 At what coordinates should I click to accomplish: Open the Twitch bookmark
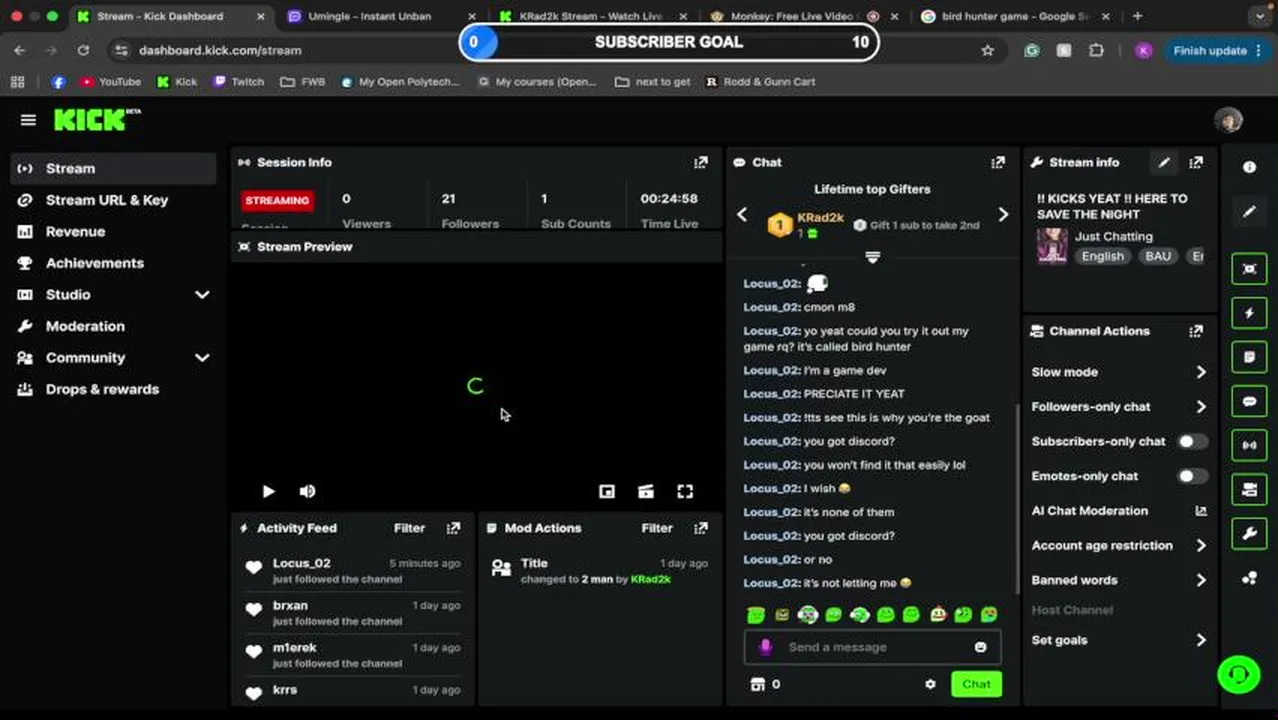coord(239,82)
